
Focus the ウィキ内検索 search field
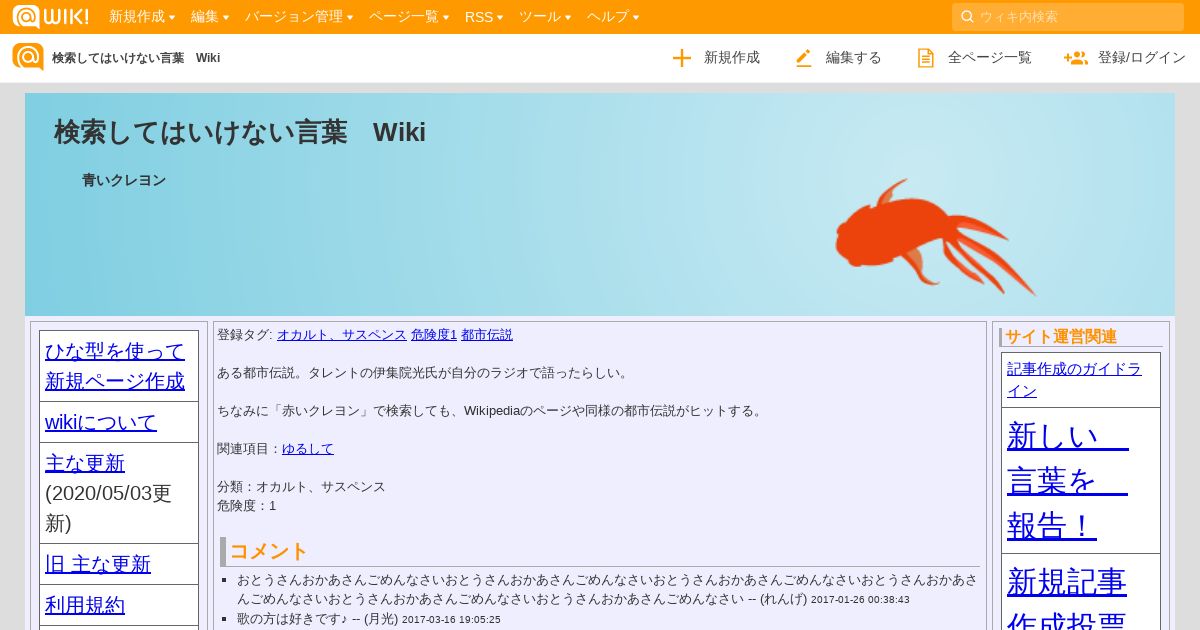(x=1068, y=17)
